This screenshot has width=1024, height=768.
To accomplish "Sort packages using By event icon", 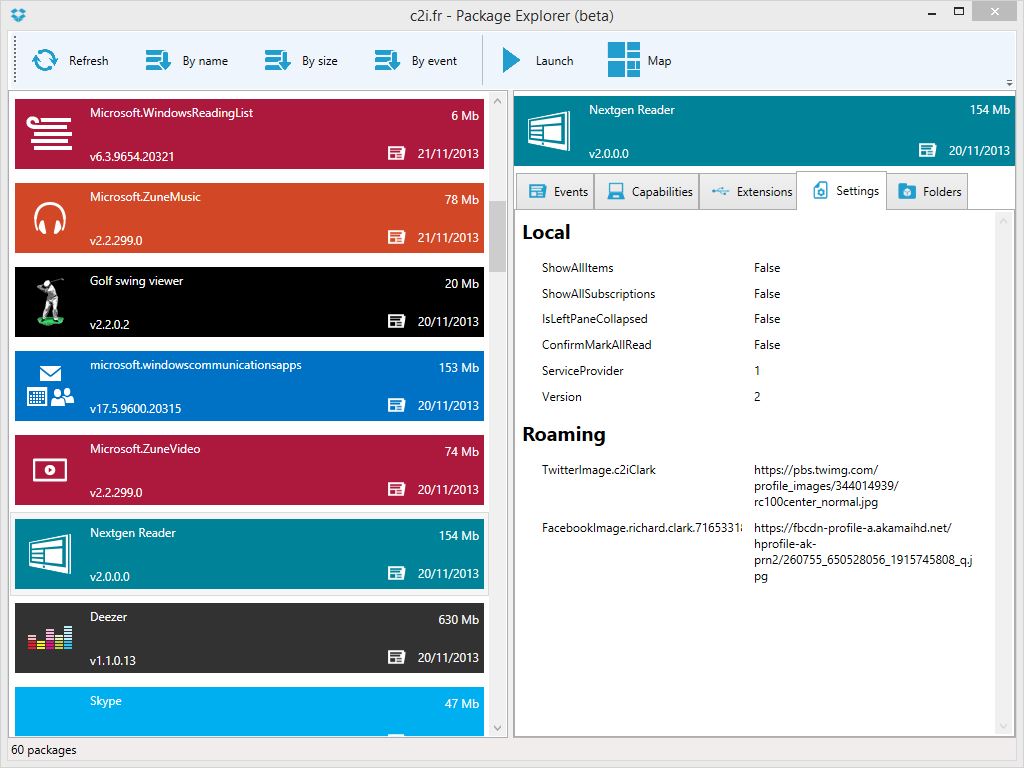I will coord(387,60).
